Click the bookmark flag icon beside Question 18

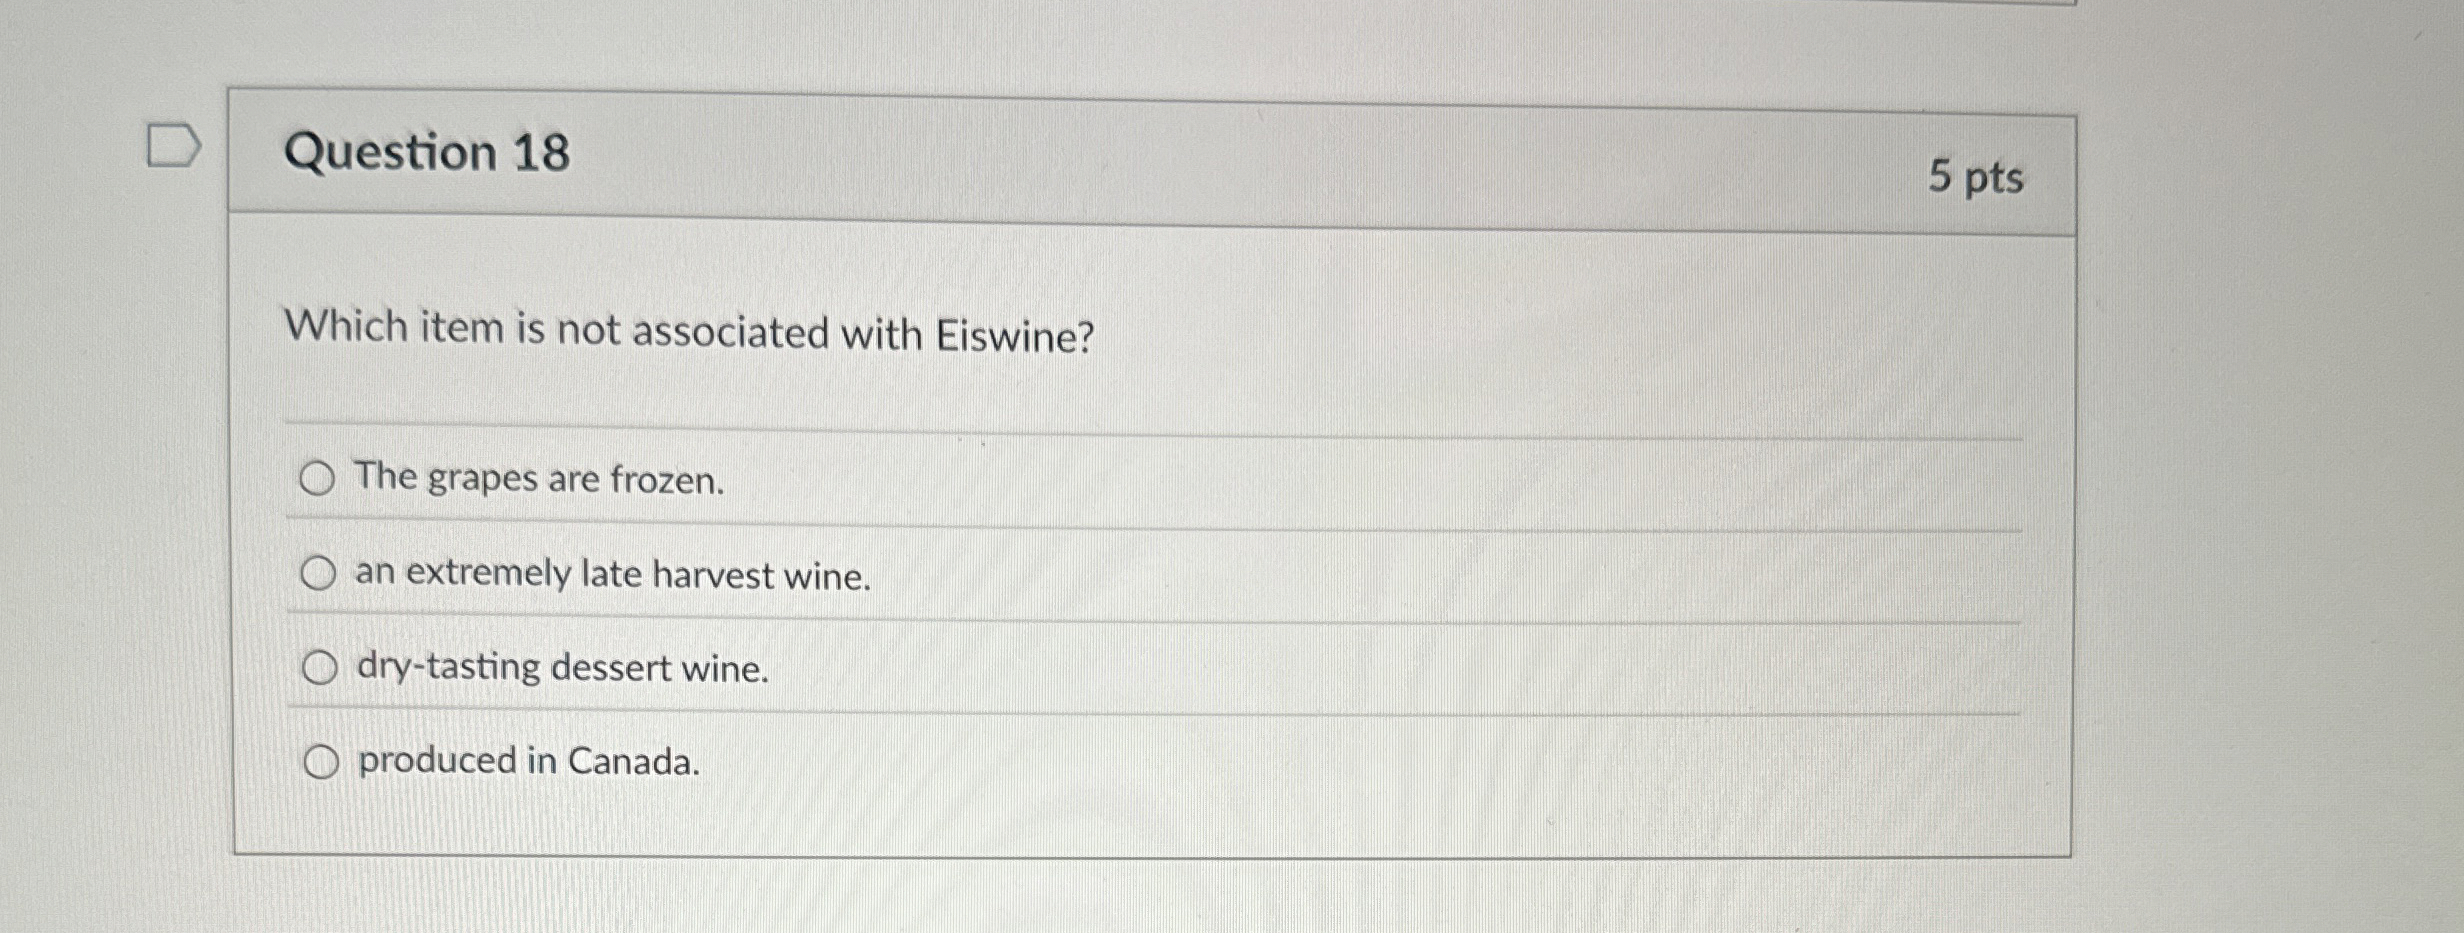coord(174,145)
